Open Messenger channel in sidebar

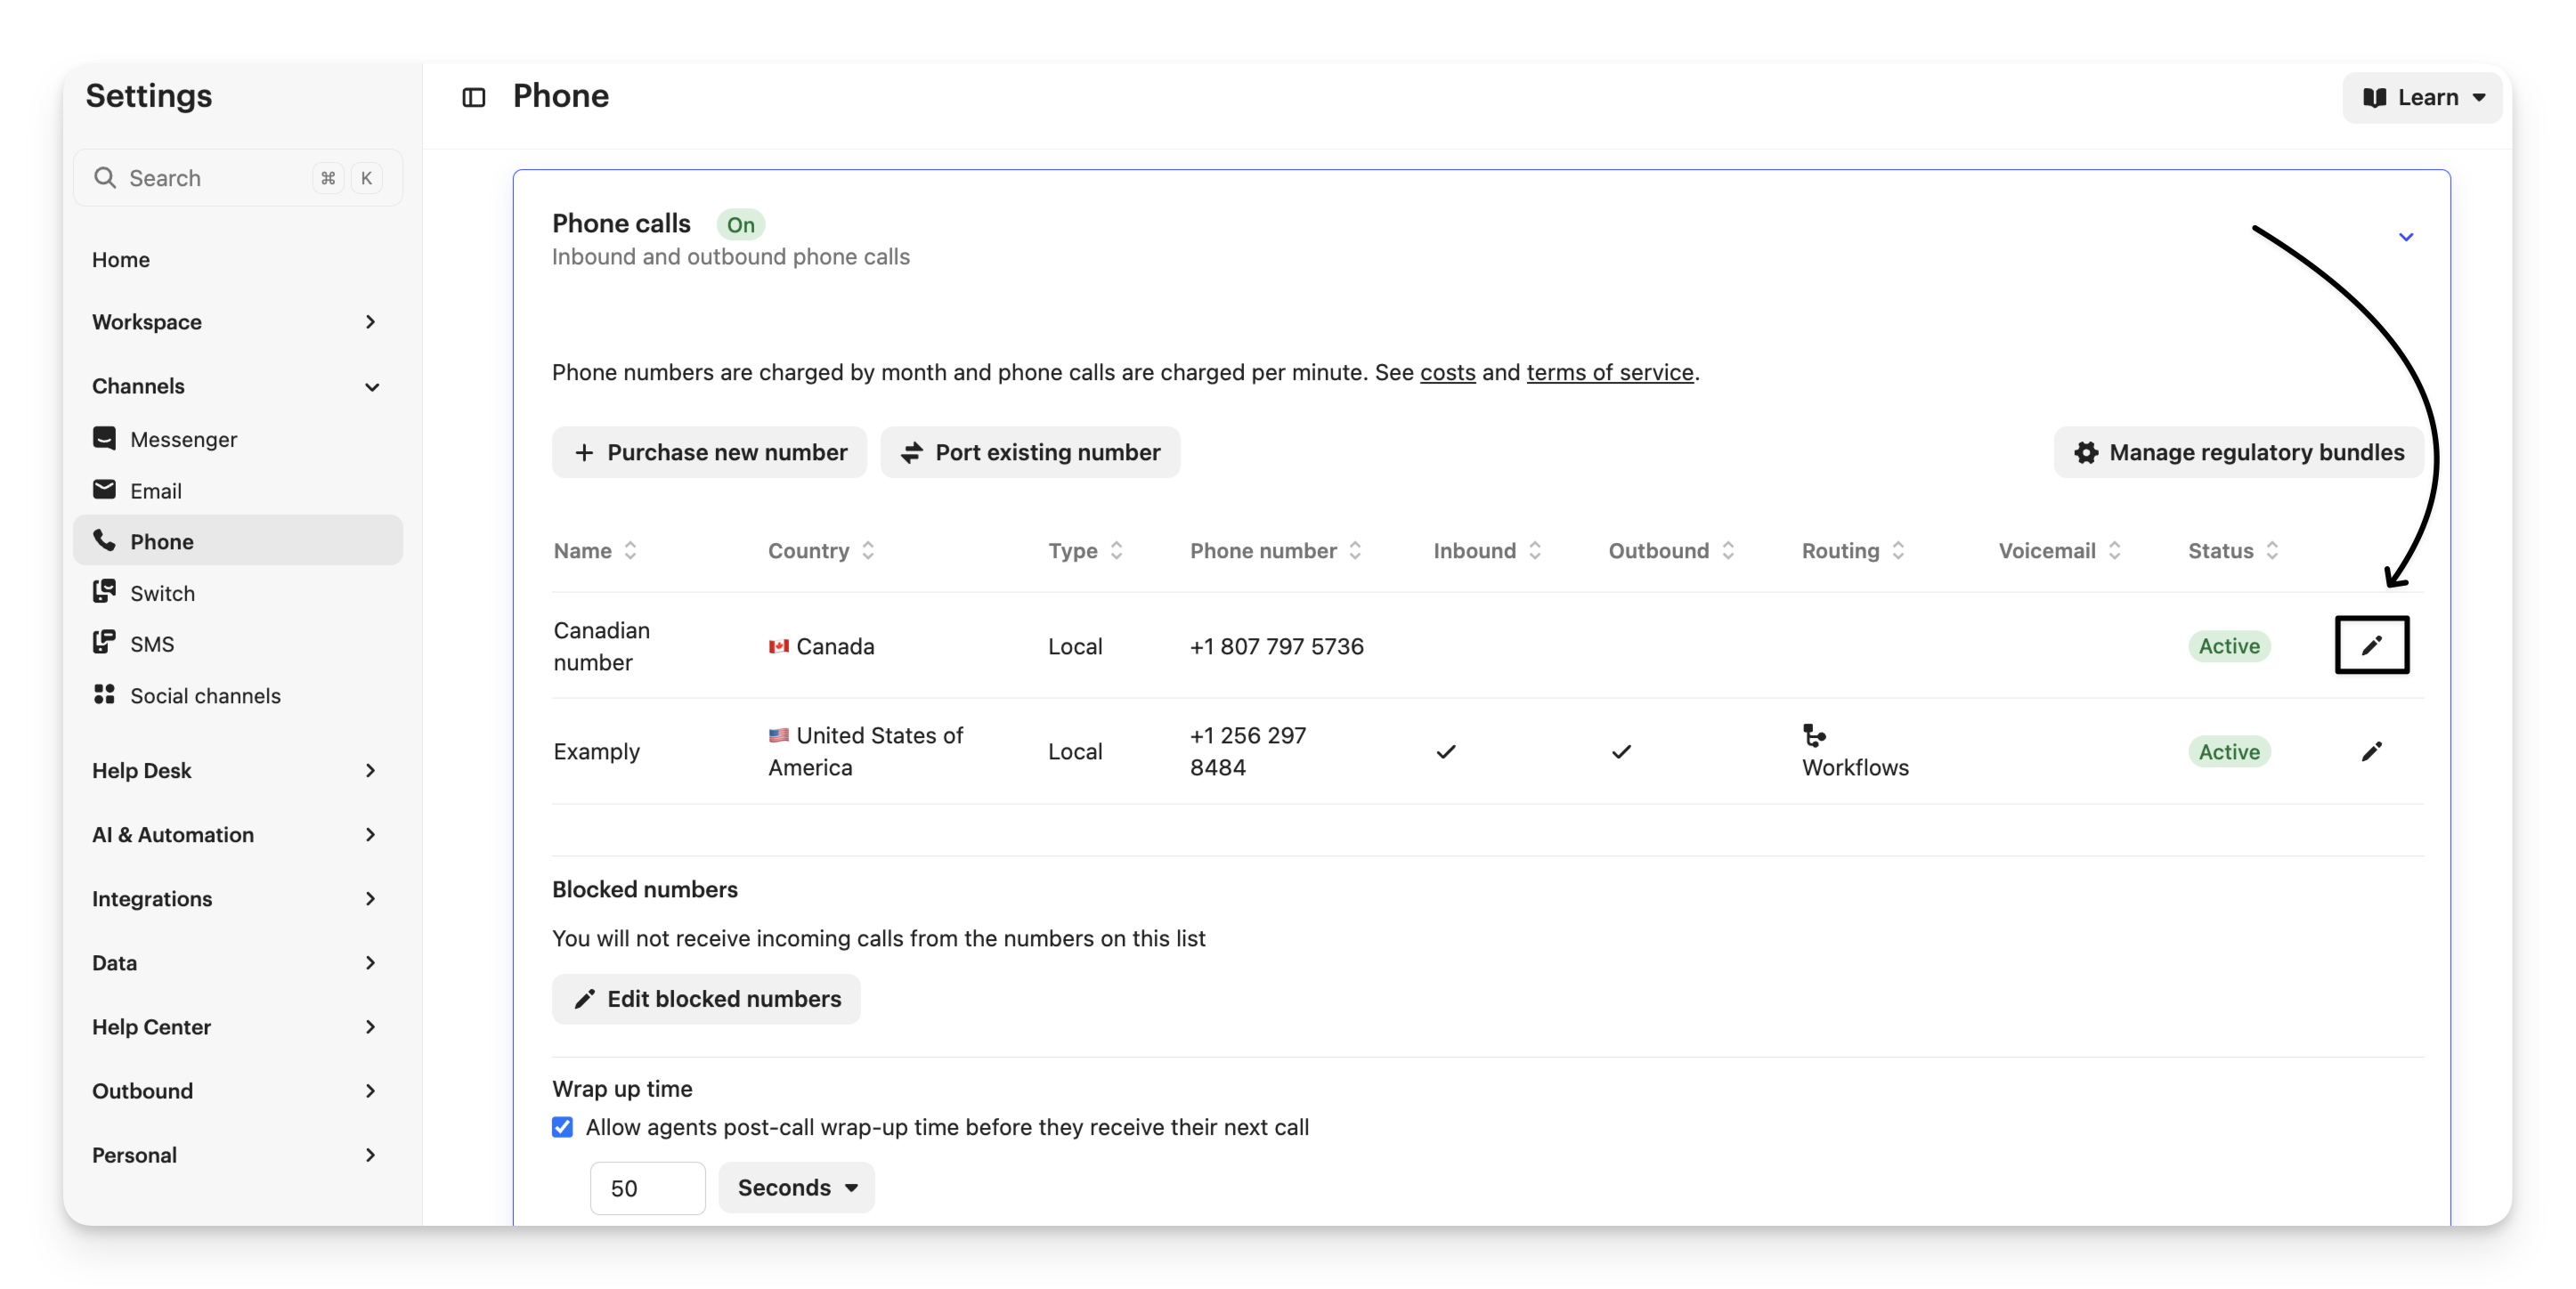(183, 439)
